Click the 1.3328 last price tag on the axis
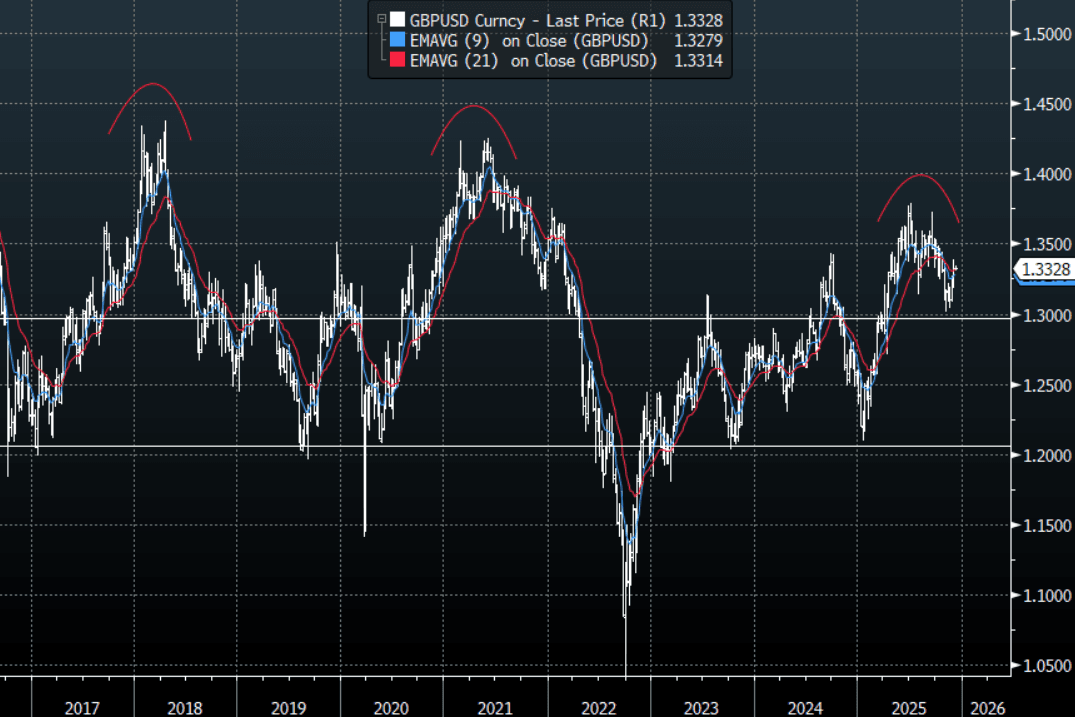The height and width of the screenshot is (717, 1075). [1045, 269]
